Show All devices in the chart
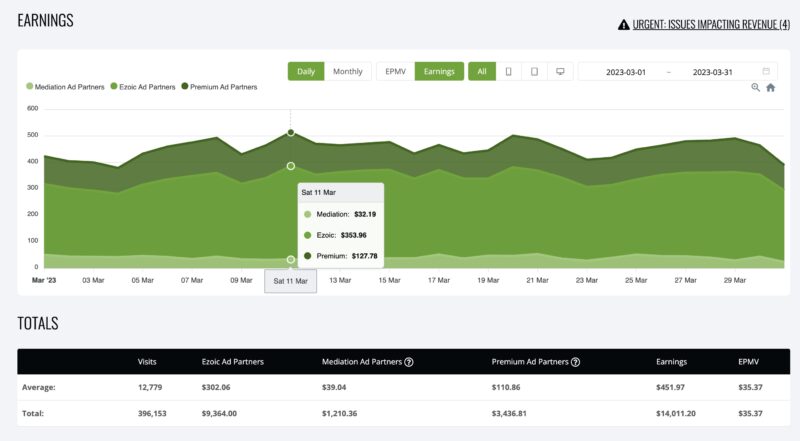 point(482,71)
